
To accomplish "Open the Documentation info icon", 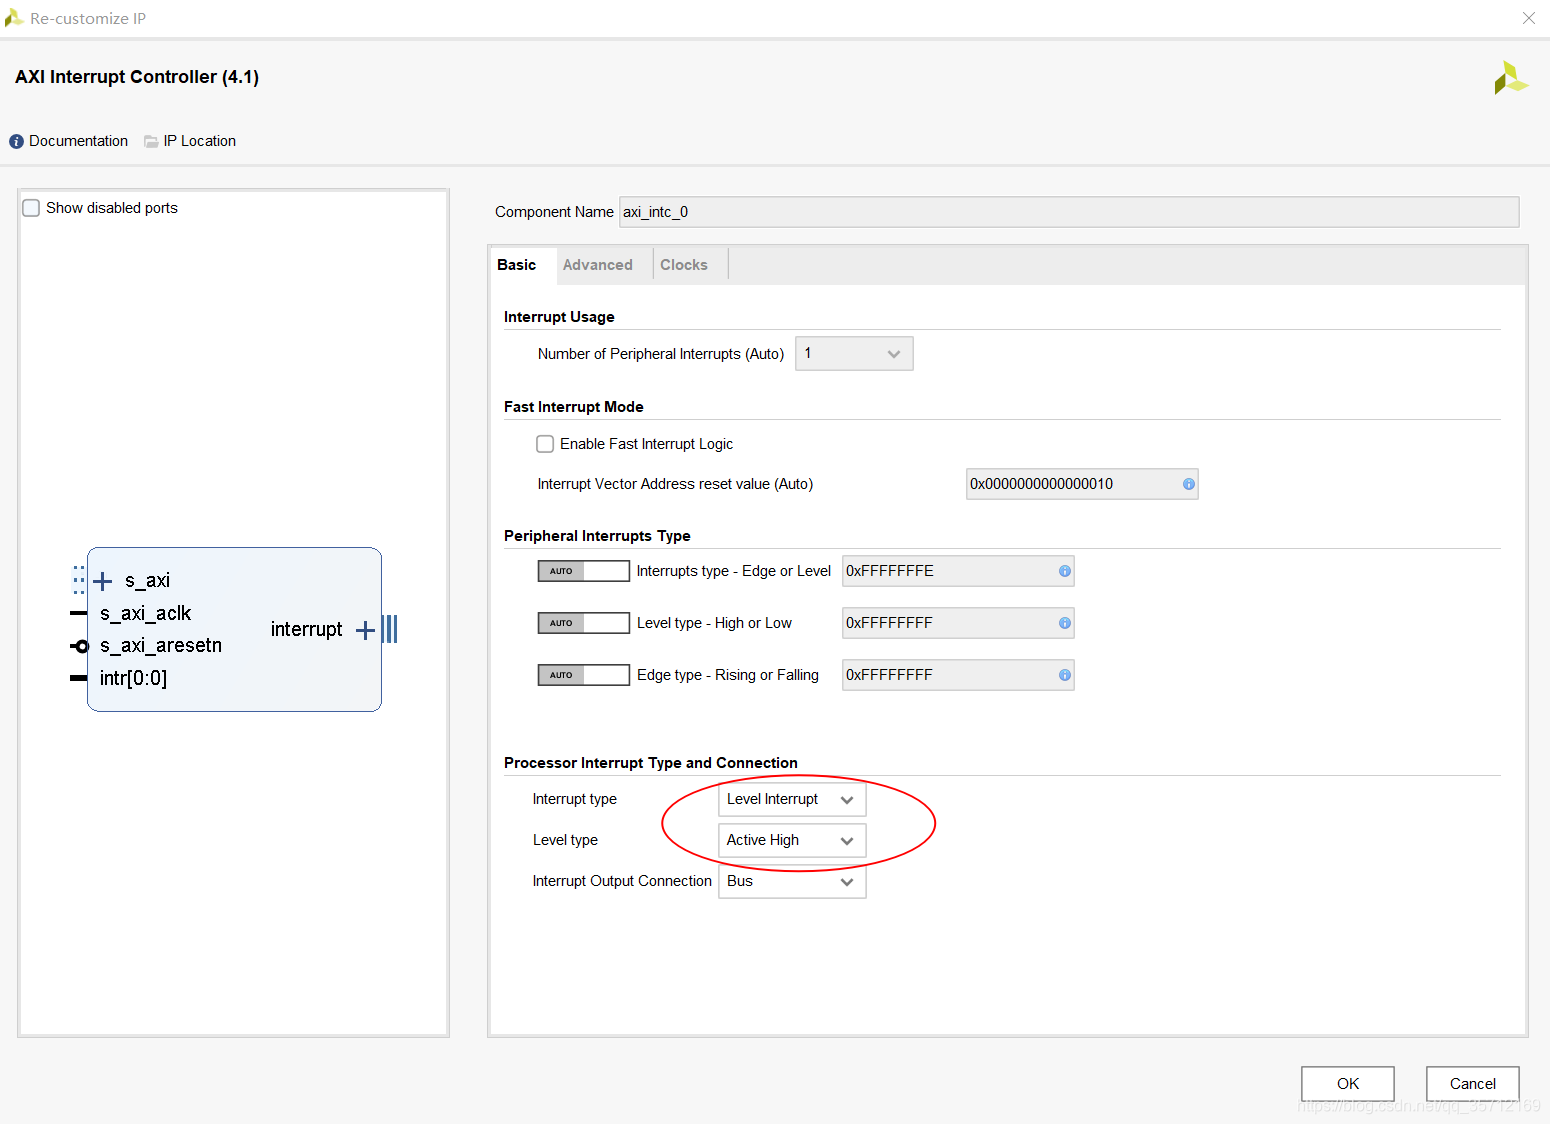I will [x=16, y=142].
